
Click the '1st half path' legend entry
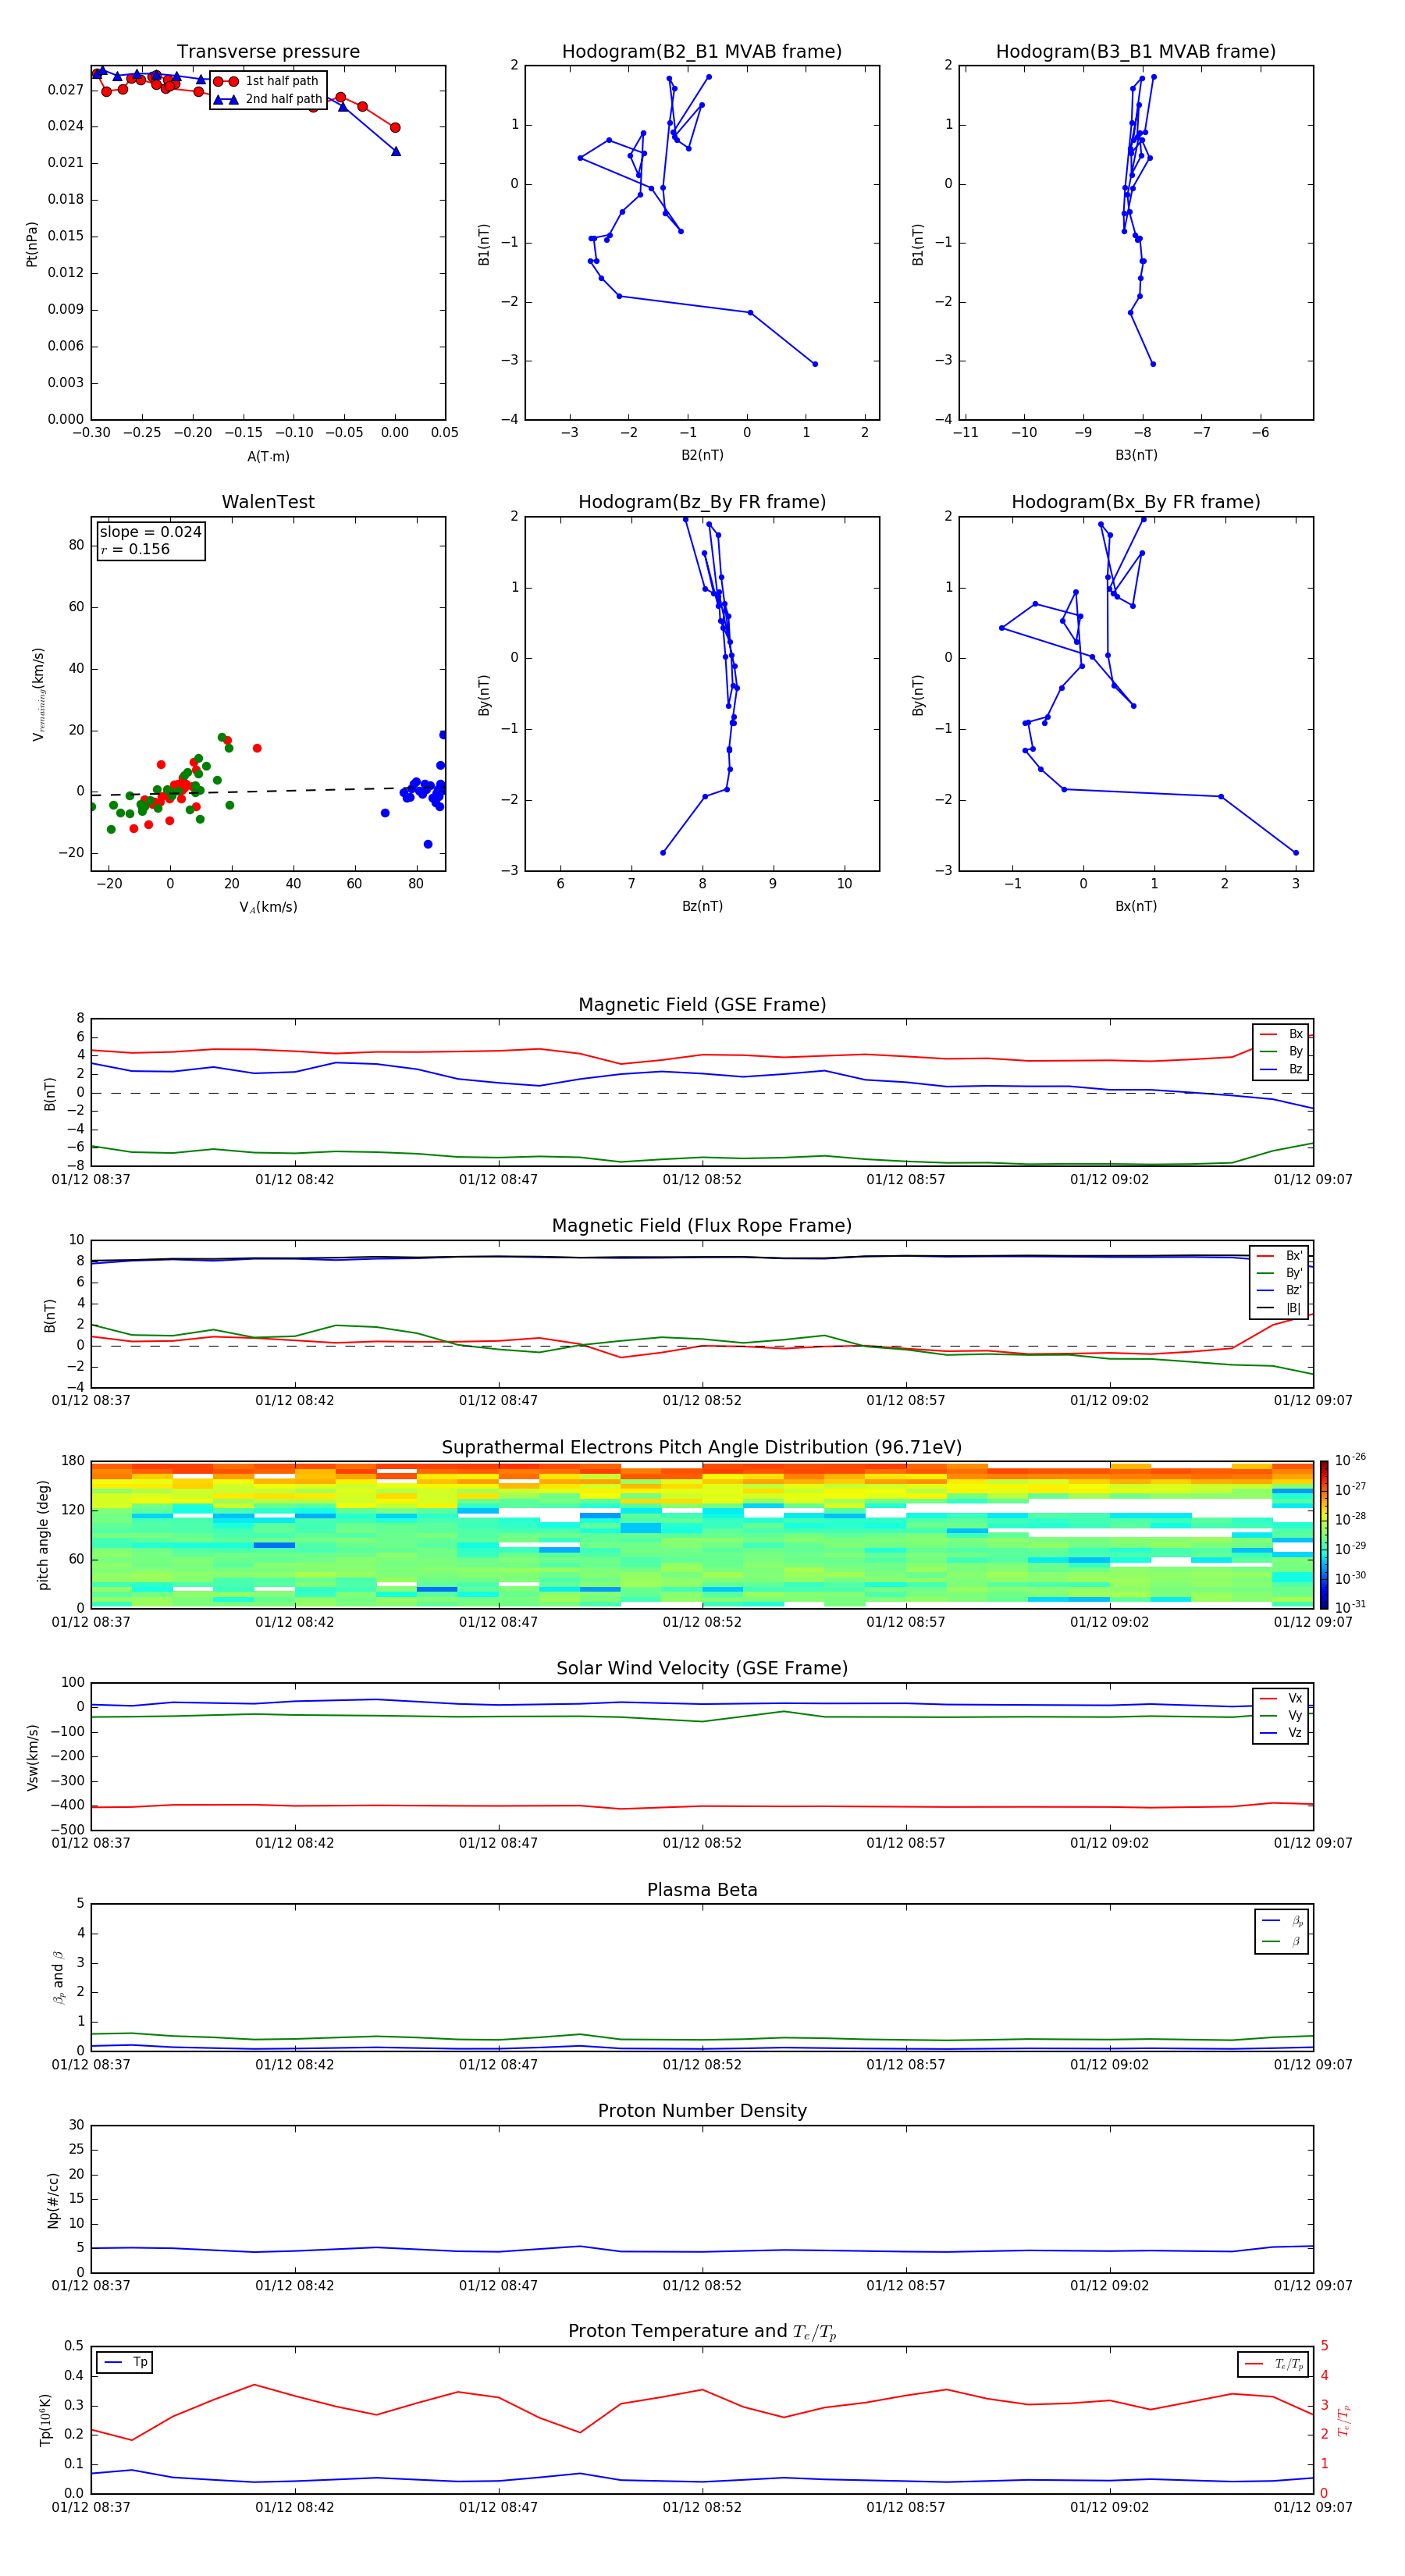pyautogui.click(x=266, y=81)
